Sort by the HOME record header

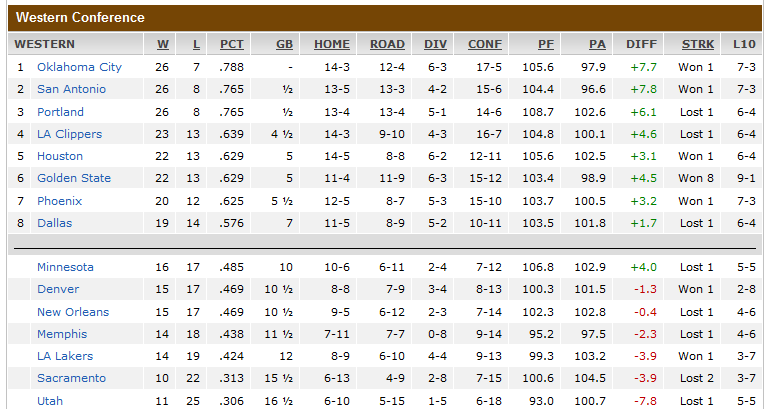[332, 44]
